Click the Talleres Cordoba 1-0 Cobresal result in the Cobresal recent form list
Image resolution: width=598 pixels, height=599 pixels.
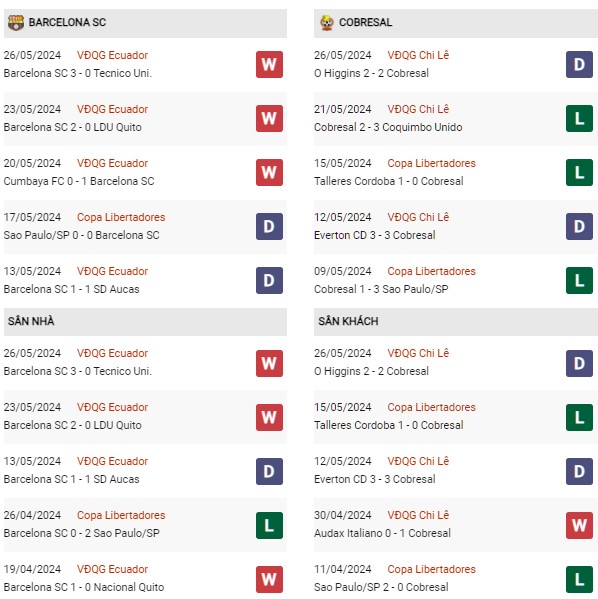[389, 181]
